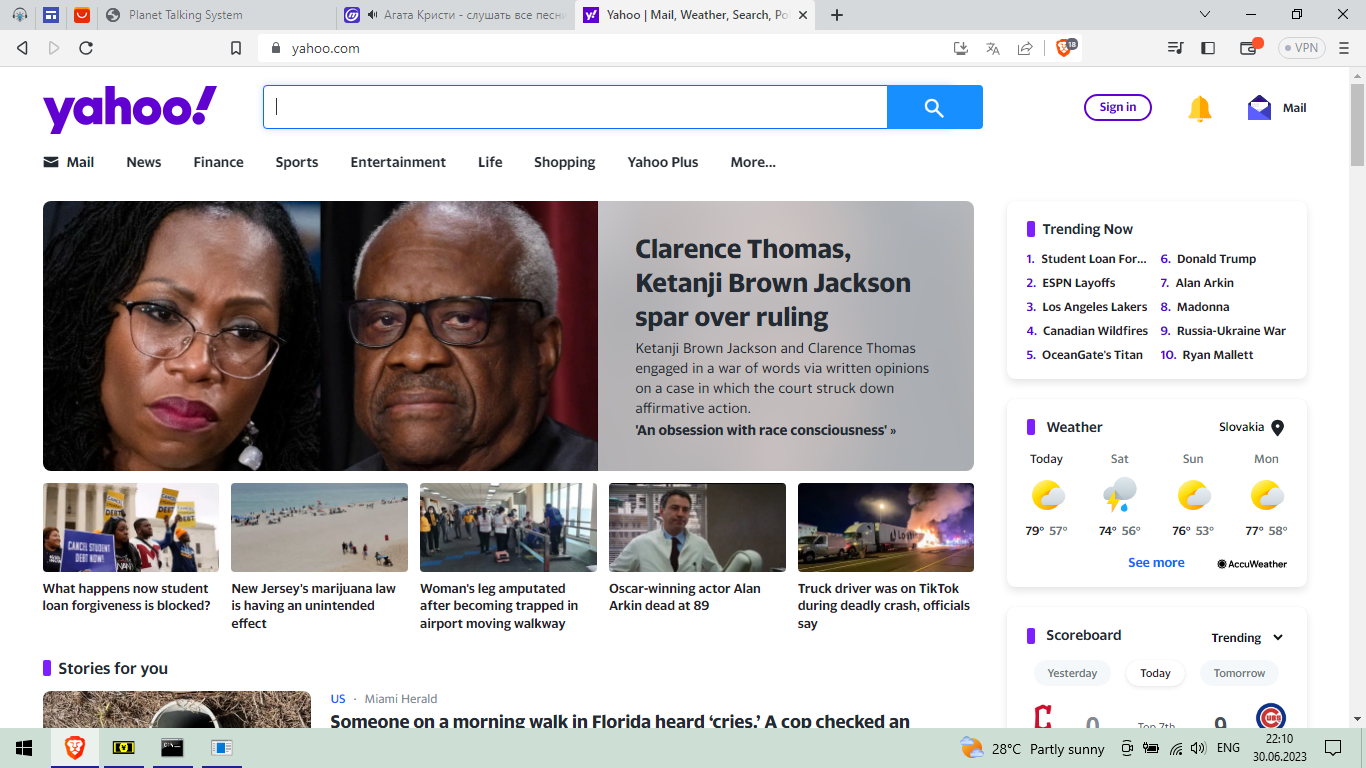Click the Today weather forecast icon
This screenshot has height=768, width=1366.
(1047, 496)
